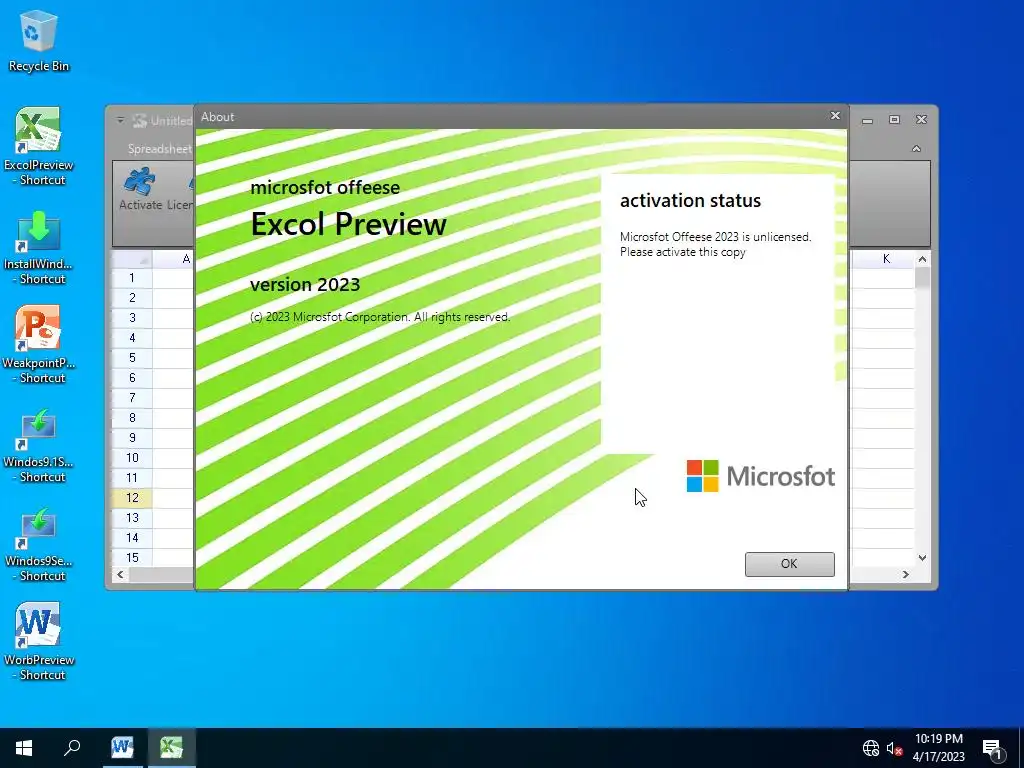Viewport: 1024px width, 768px height.
Task: Close the About dialog
Action: coord(835,116)
